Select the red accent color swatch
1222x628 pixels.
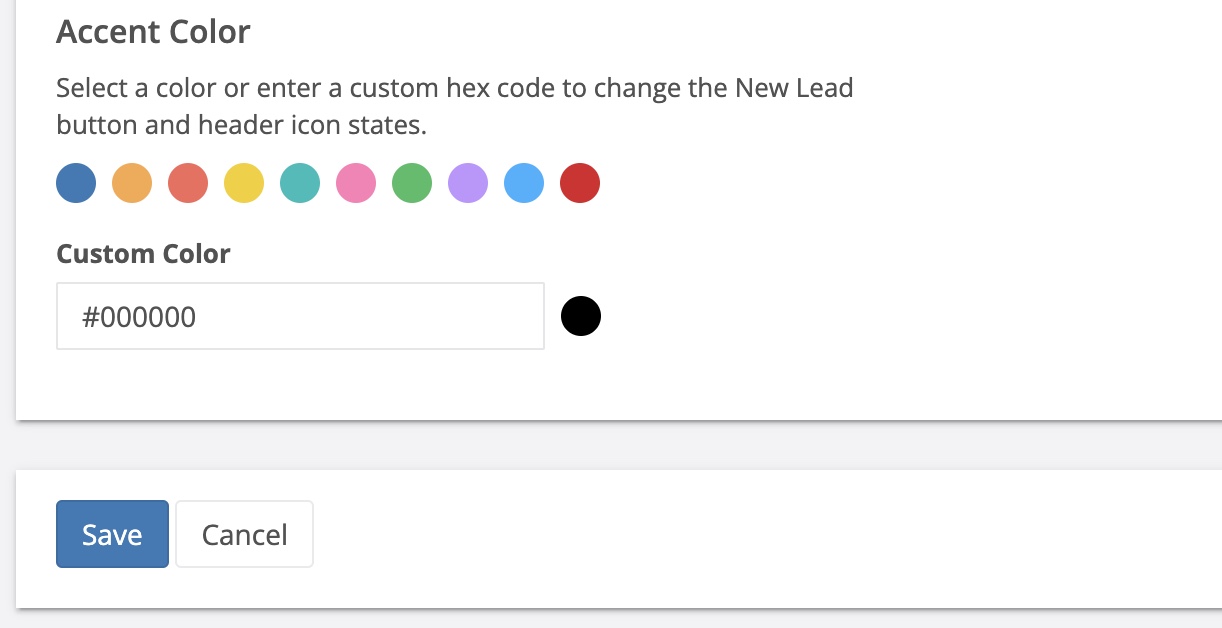click(x=580, y=184)
